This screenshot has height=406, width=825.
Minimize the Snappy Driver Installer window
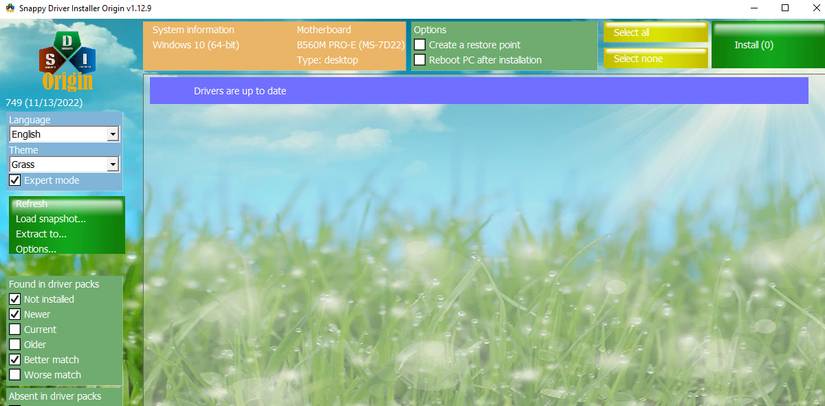(754, 8)
